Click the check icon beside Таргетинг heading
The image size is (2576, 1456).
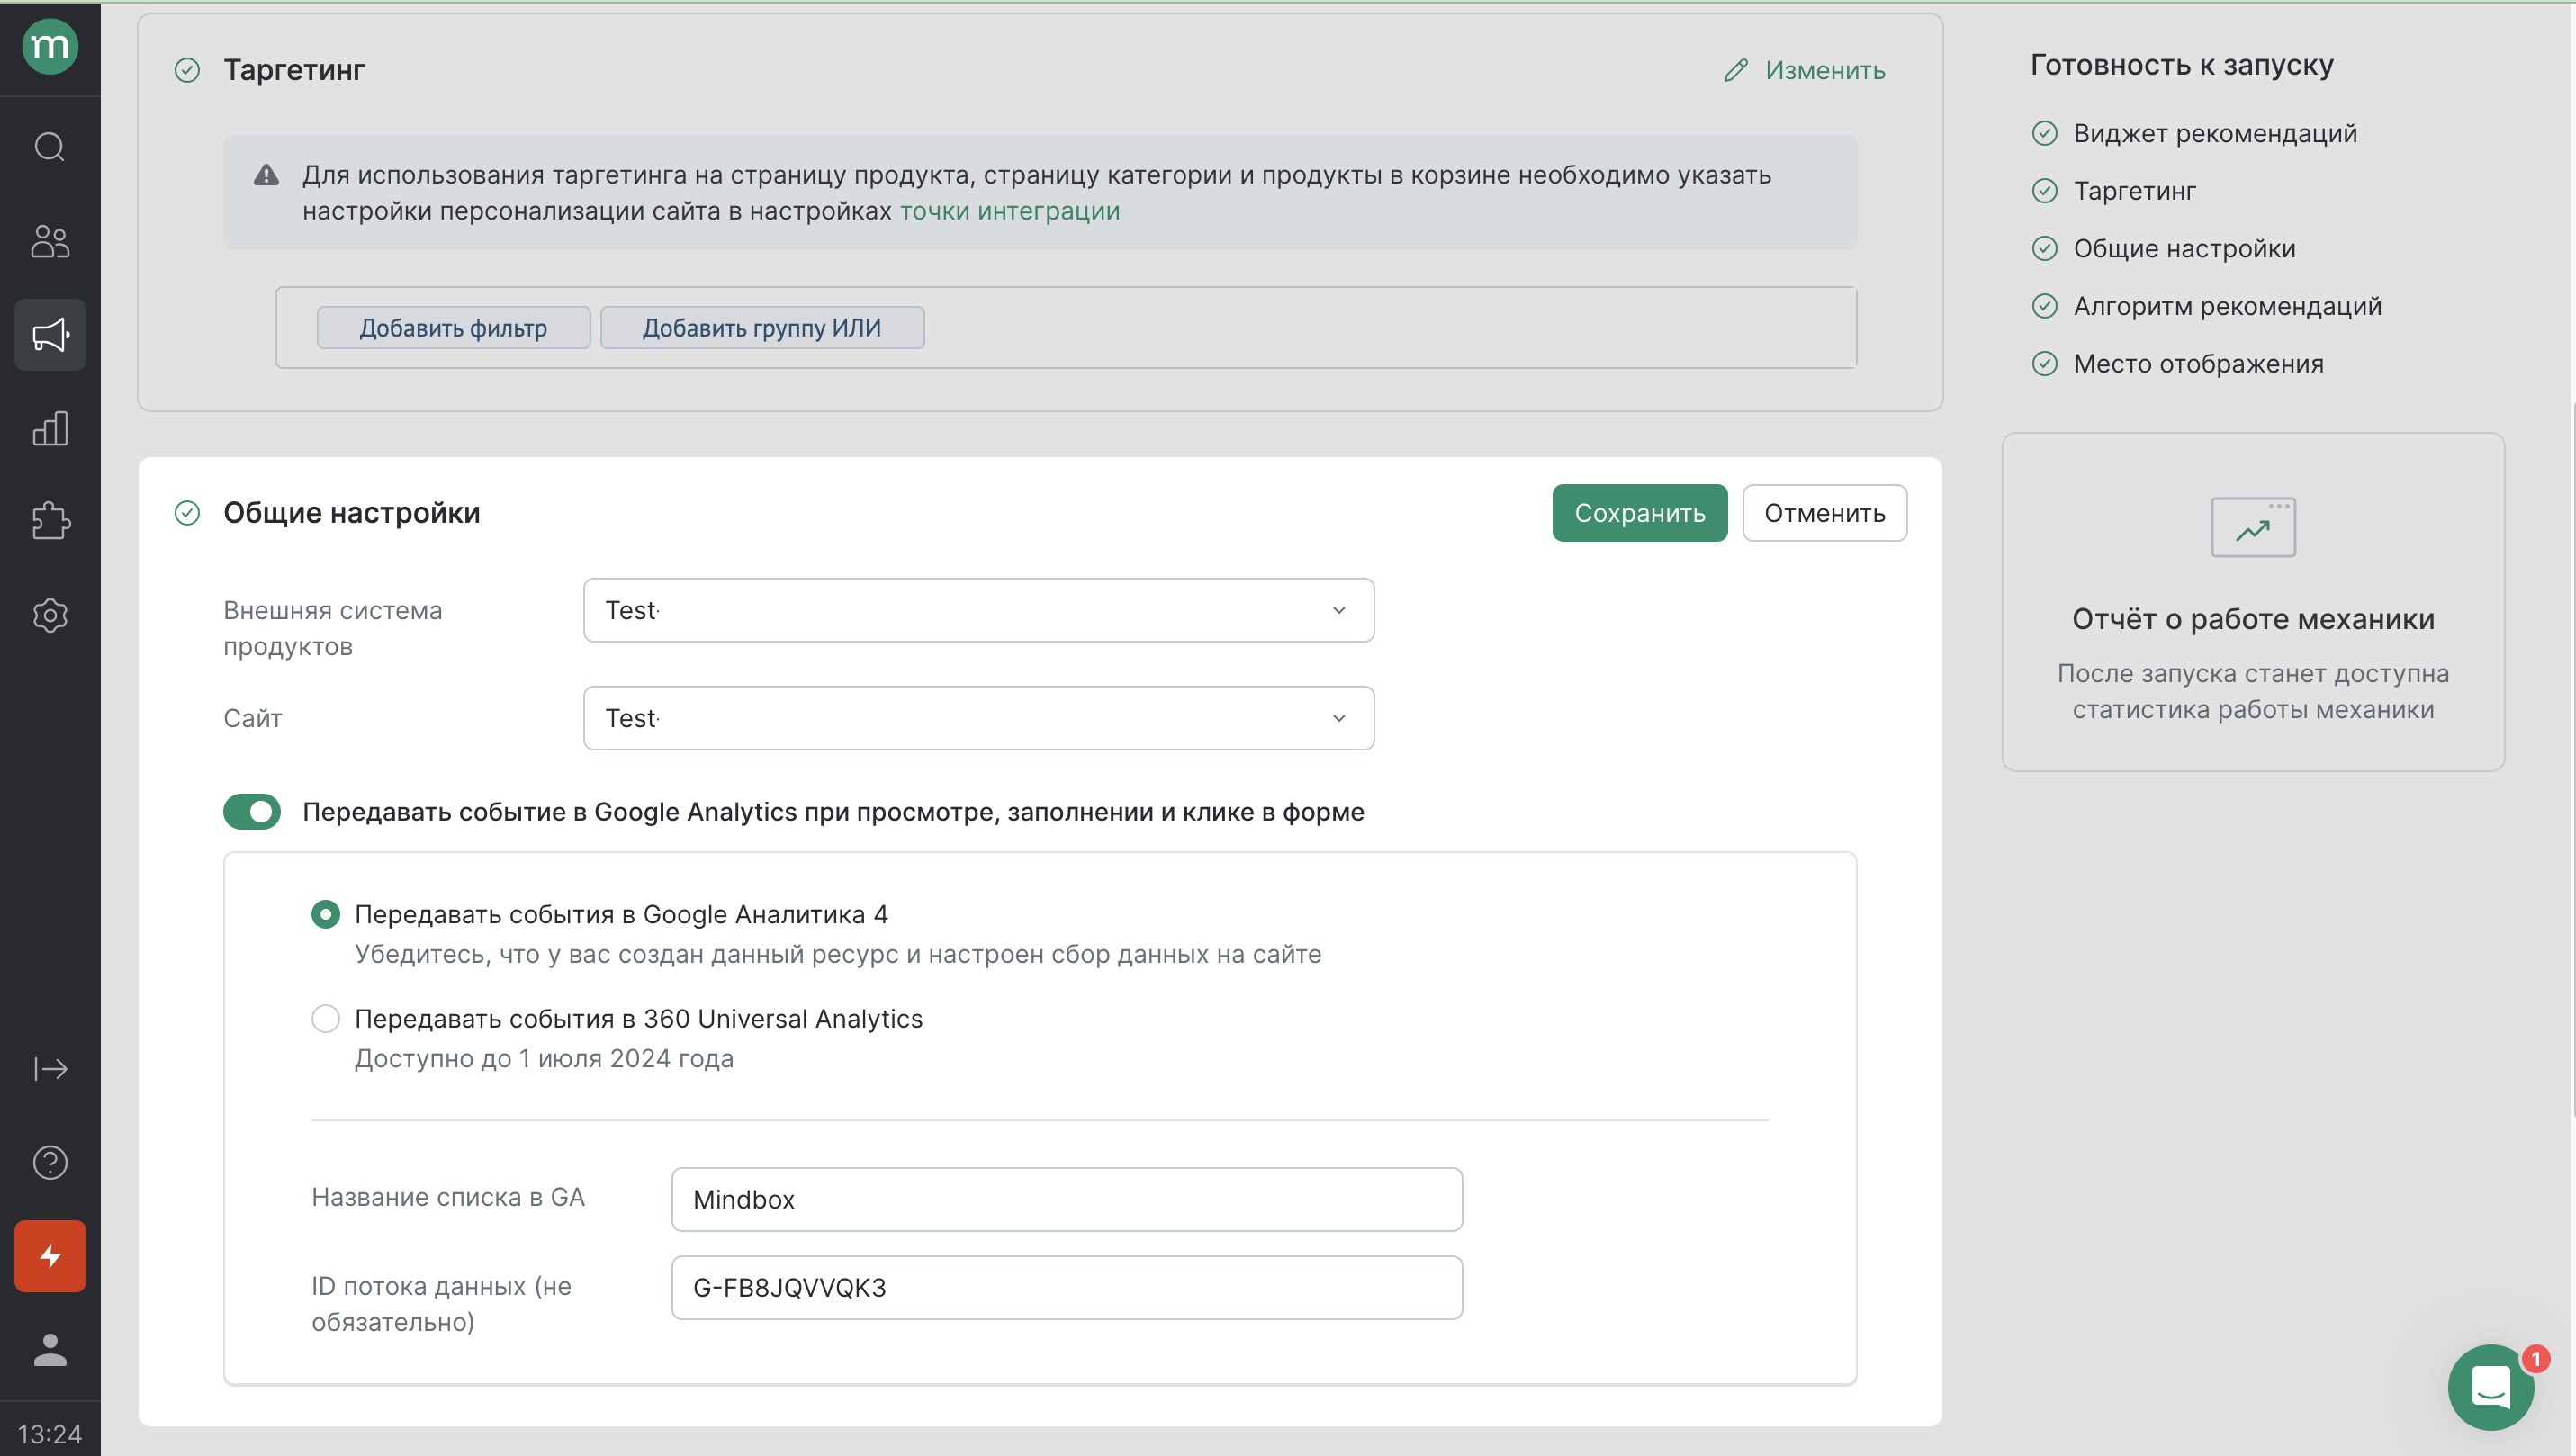click(x=187, y=70)
